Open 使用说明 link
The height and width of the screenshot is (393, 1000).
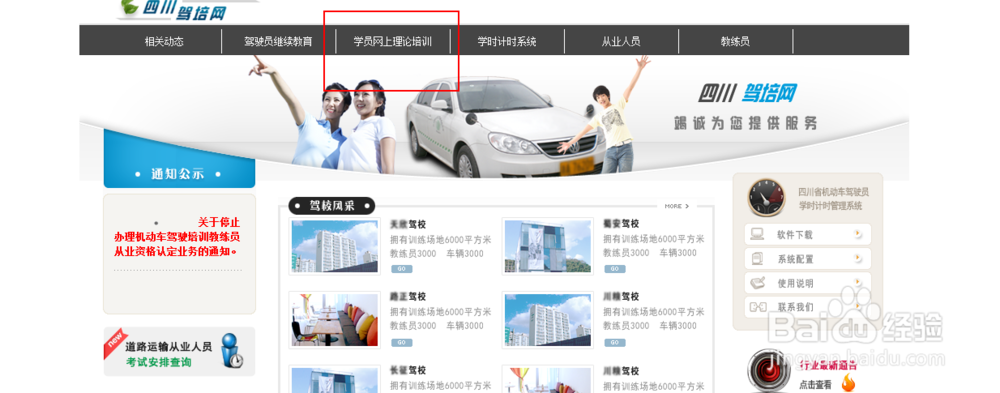[x=795, y=283]
